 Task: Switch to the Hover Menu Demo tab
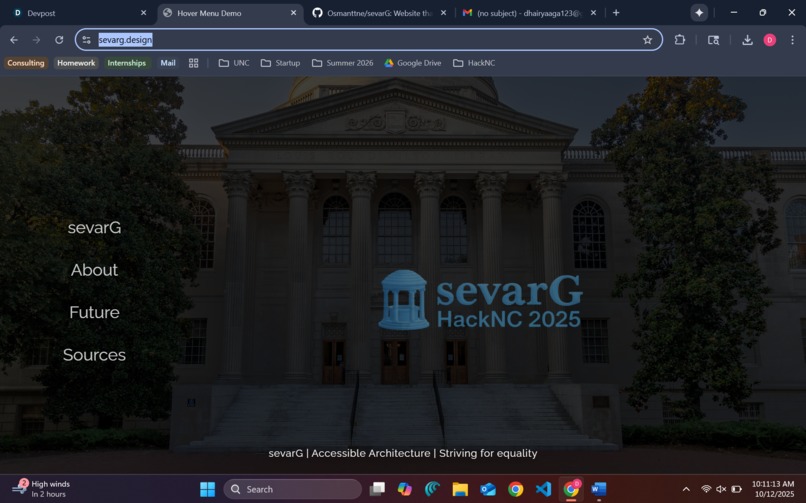(x=230, y=13)
